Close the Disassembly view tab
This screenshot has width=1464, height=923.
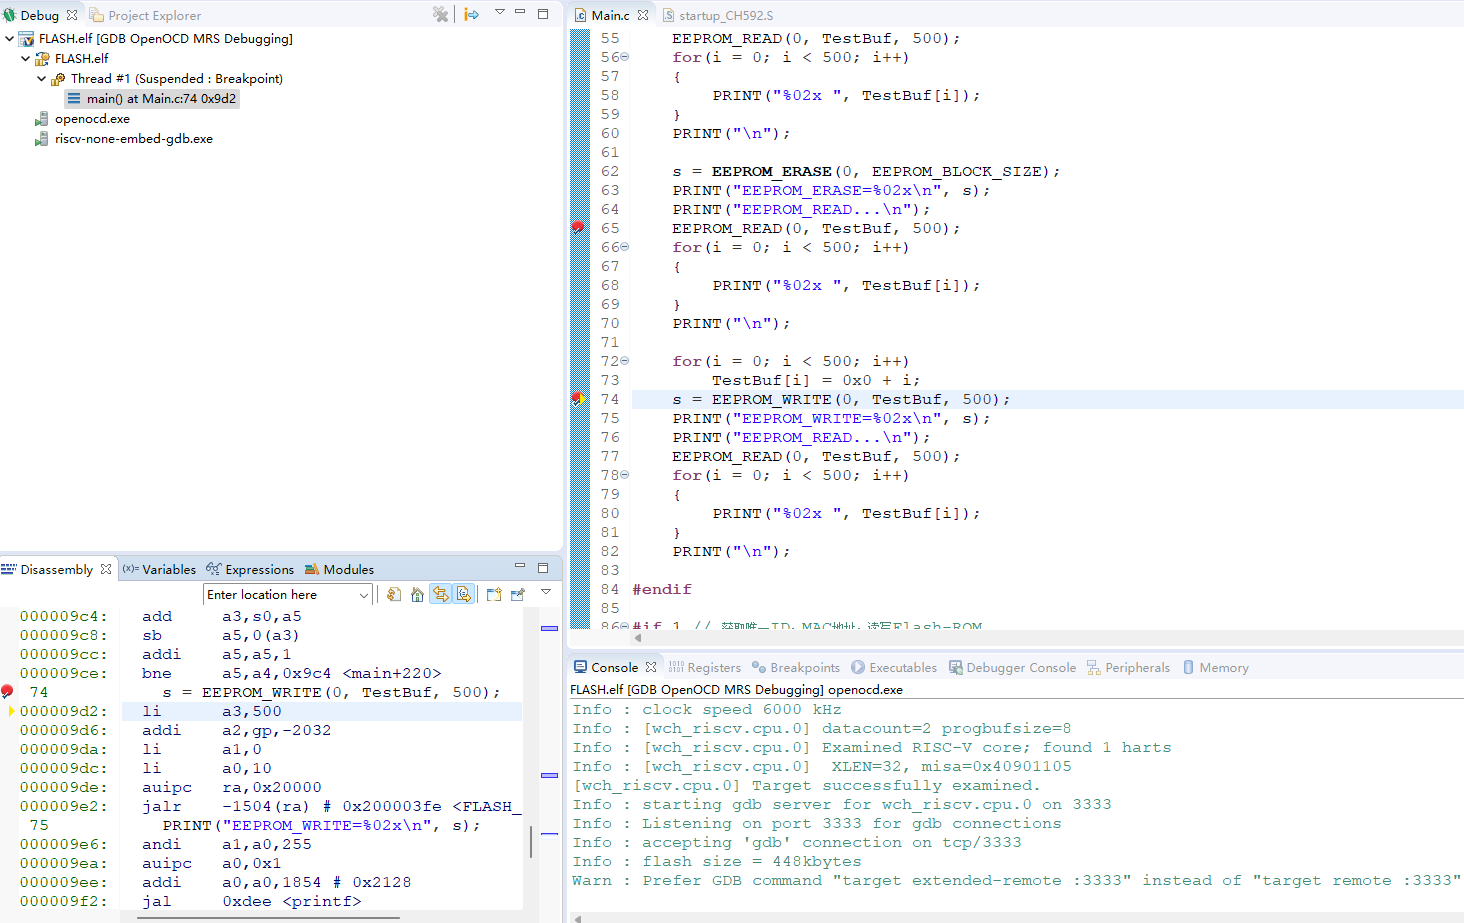coord(106,569)
